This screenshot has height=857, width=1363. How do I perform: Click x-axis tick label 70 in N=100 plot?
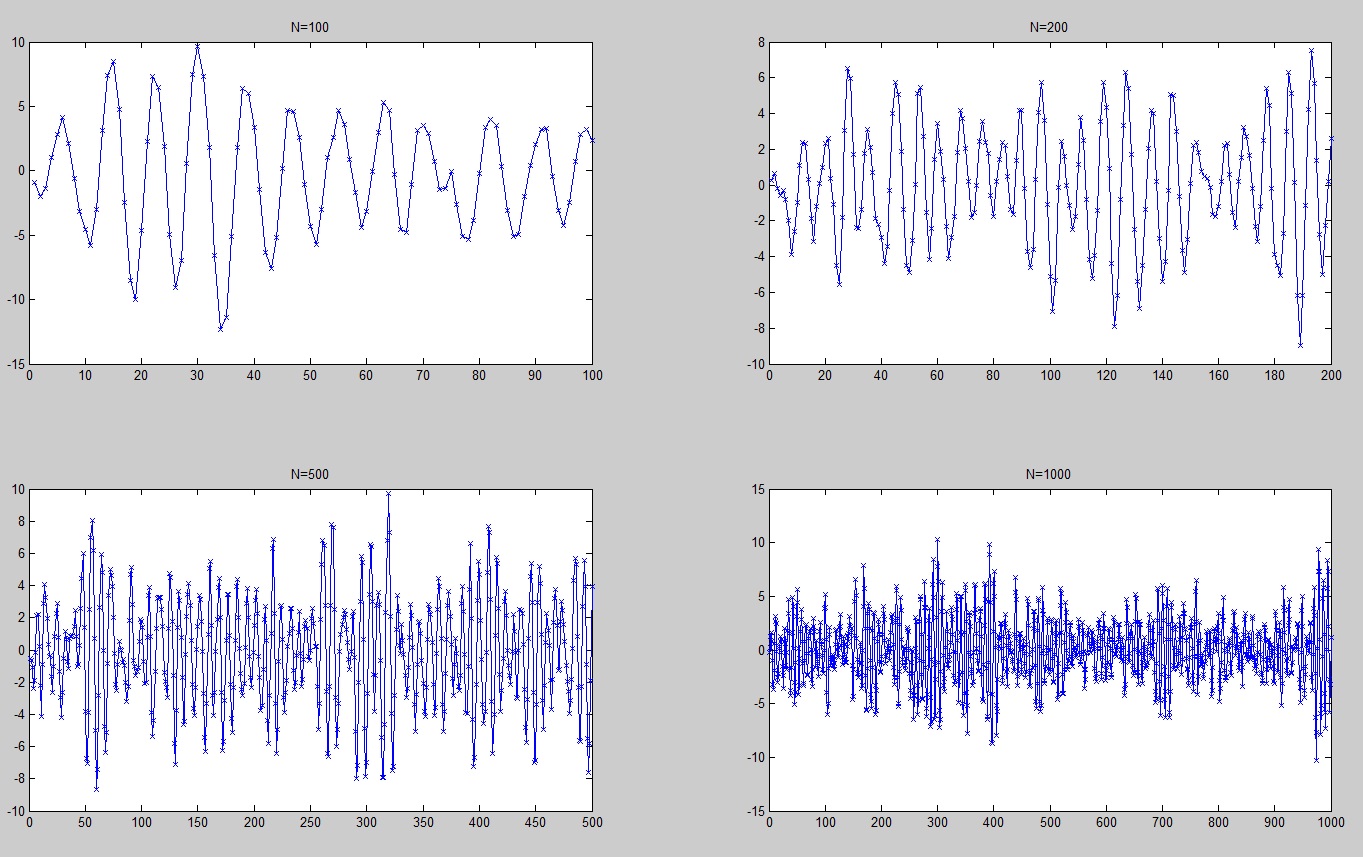(x=423, y=376)
